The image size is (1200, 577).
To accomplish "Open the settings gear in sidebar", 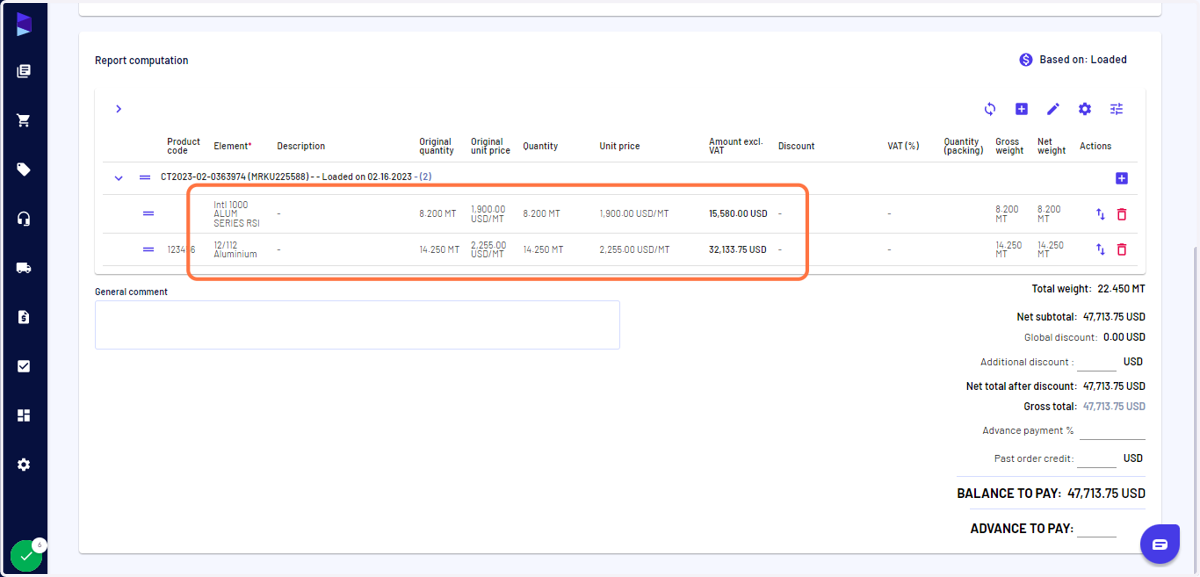I will (x=24, y=465).
